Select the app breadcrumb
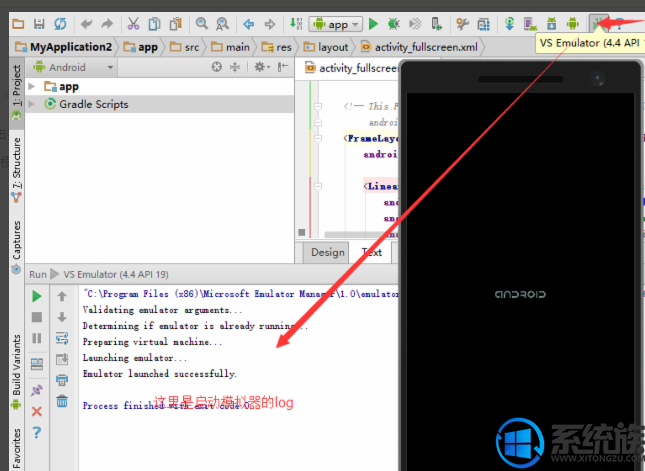This screenshot has height=471, width=645. click(141, 47)
